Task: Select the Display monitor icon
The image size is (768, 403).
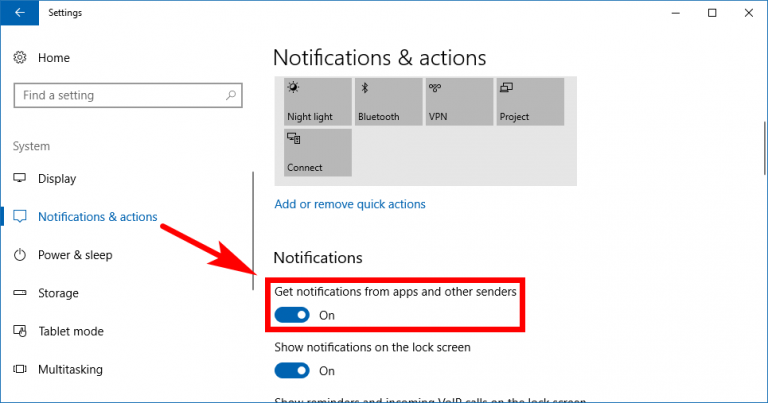Action: pyautogui.click(x=20, y=178)
